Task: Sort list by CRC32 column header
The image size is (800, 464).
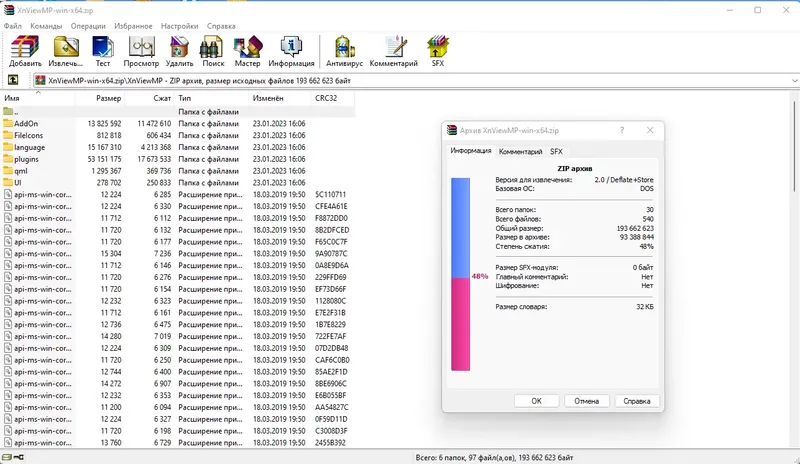Action: (x=333, y=98)
